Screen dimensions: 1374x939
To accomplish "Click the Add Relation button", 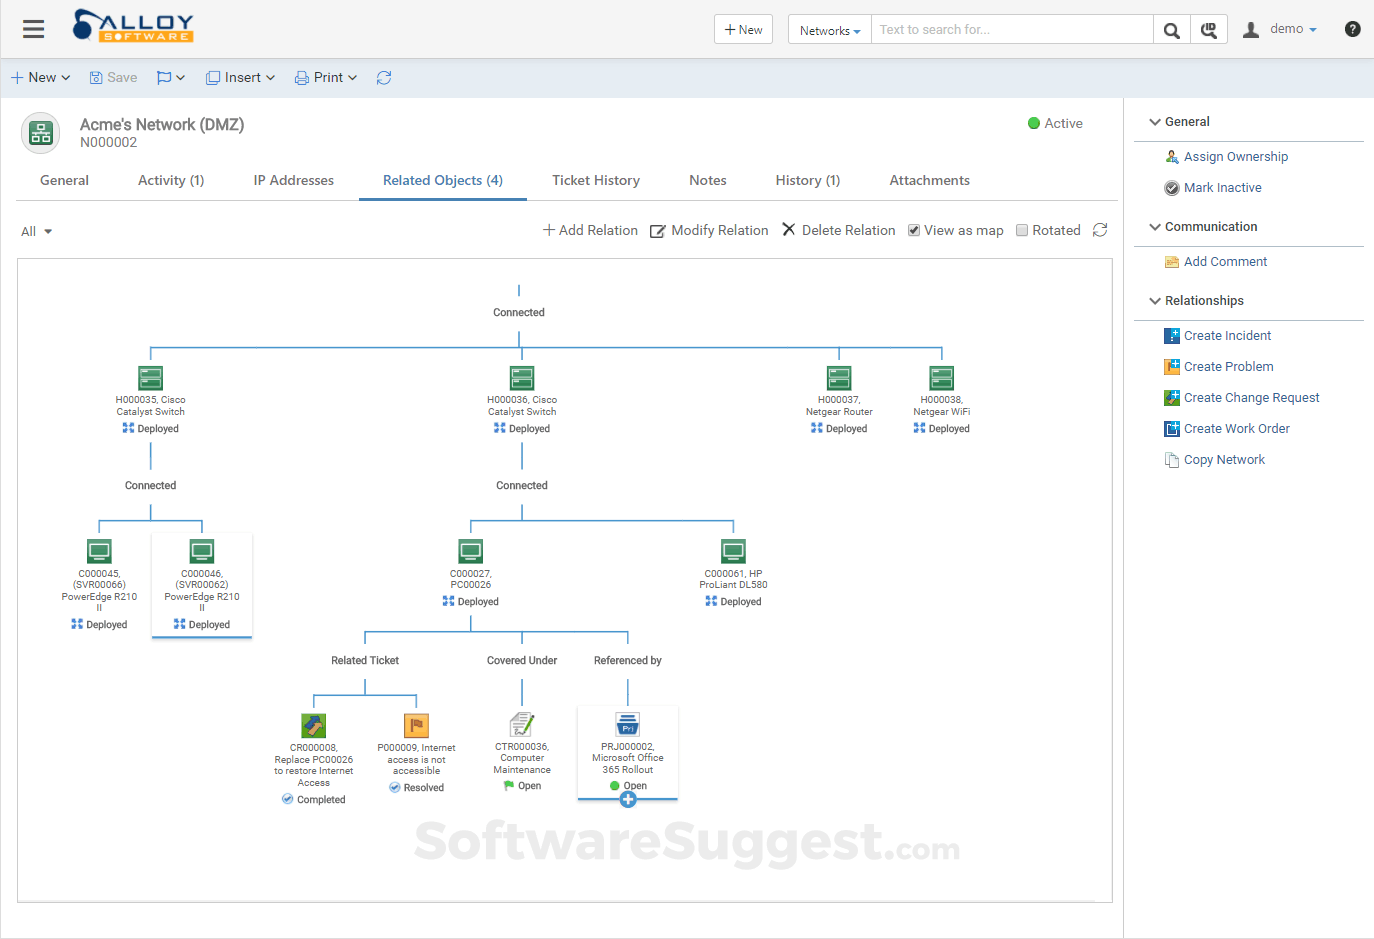I will (x=590, y=229).
